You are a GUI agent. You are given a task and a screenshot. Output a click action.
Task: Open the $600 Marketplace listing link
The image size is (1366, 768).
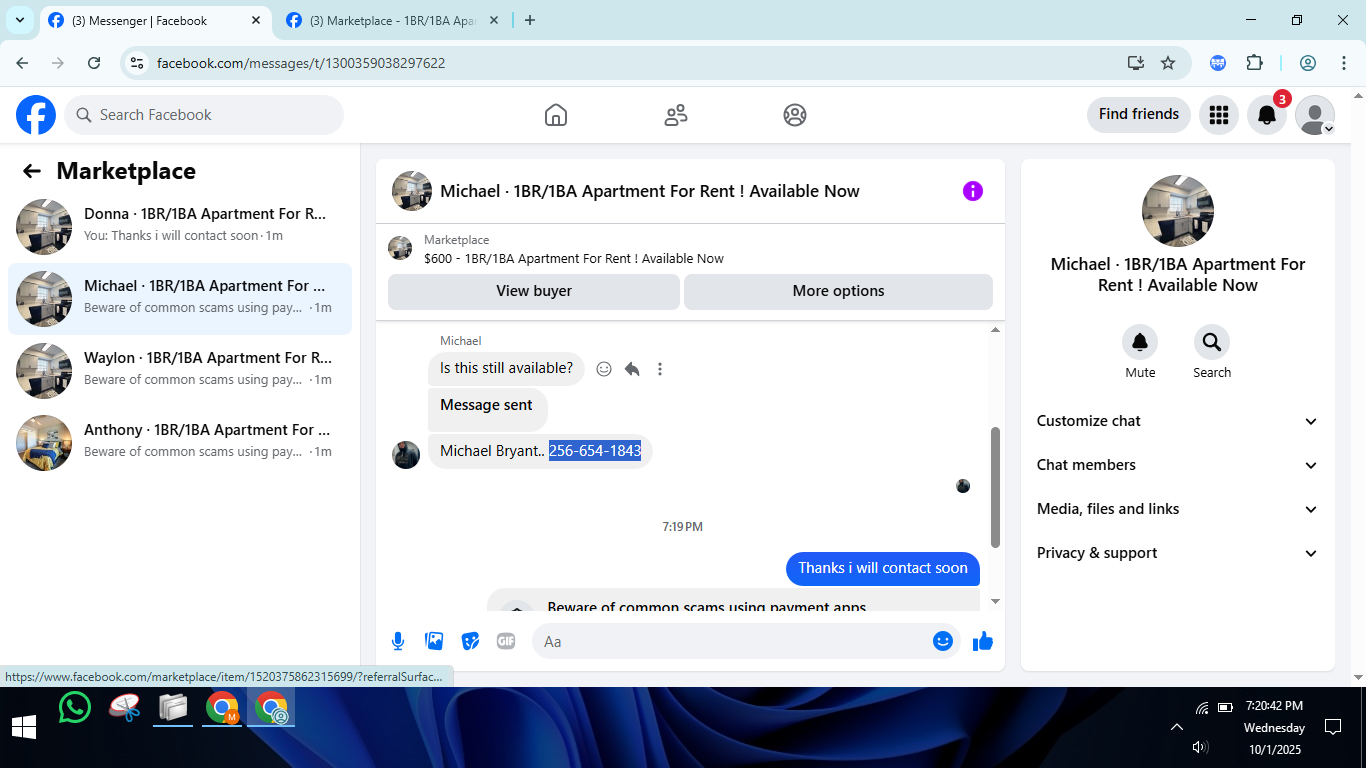pyautogui.click(x=574, y=258)
